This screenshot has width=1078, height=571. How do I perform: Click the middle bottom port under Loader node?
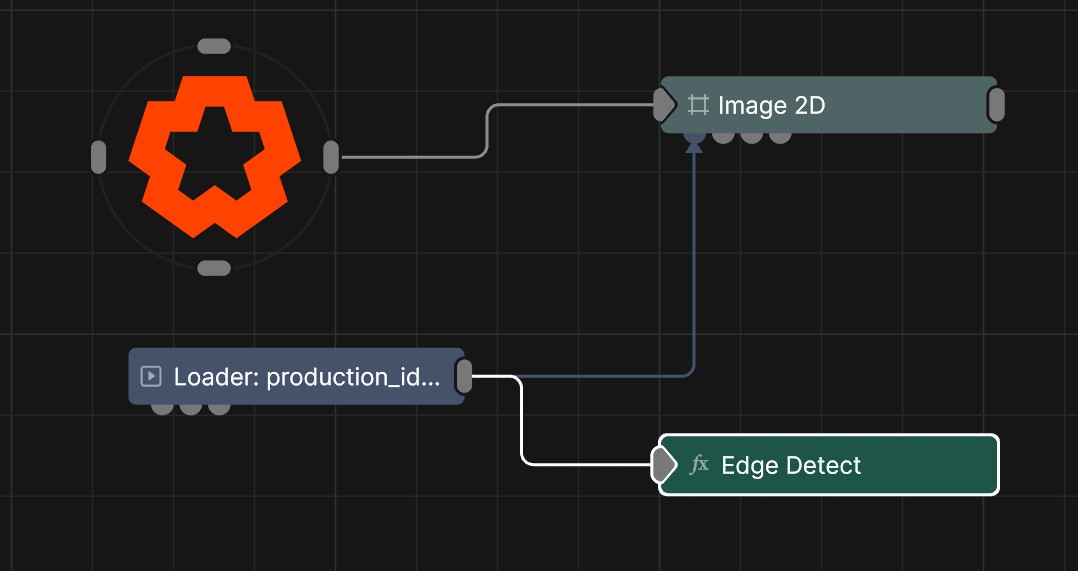click(x=190, y=407)
